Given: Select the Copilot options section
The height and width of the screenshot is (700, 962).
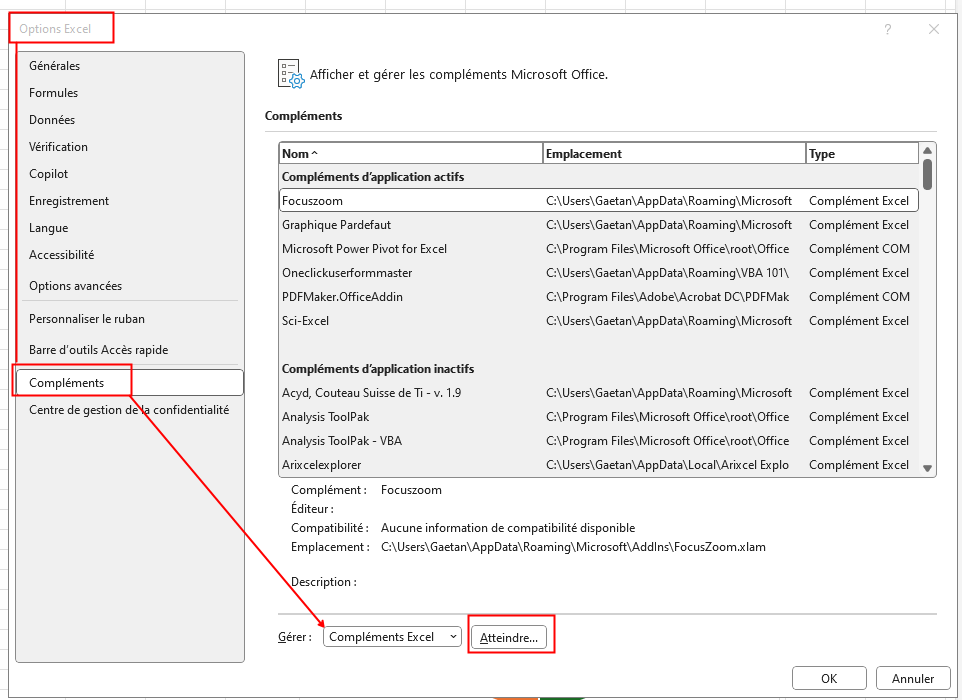Looking at the screenshot, I should coord(49,174).
